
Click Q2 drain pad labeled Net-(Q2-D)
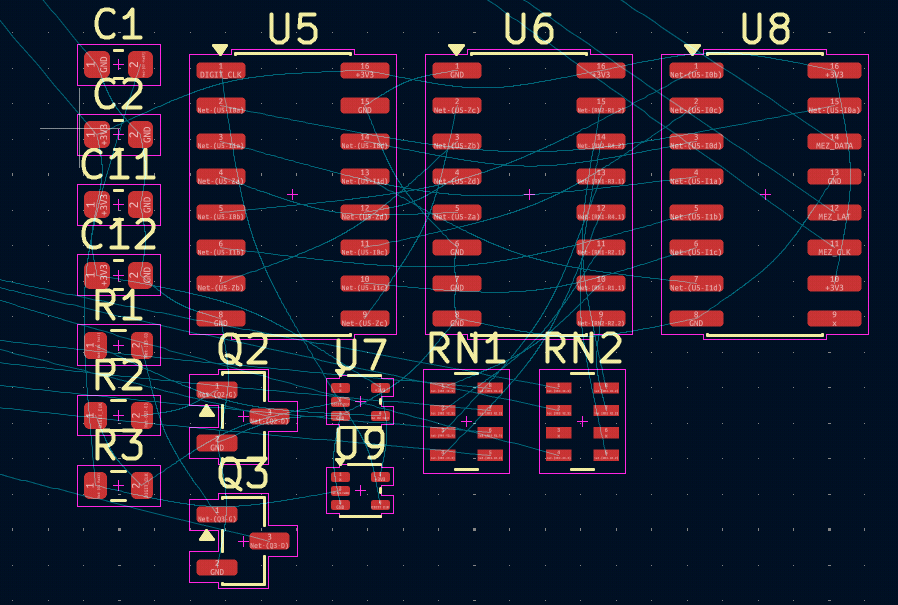coord(270,417)
